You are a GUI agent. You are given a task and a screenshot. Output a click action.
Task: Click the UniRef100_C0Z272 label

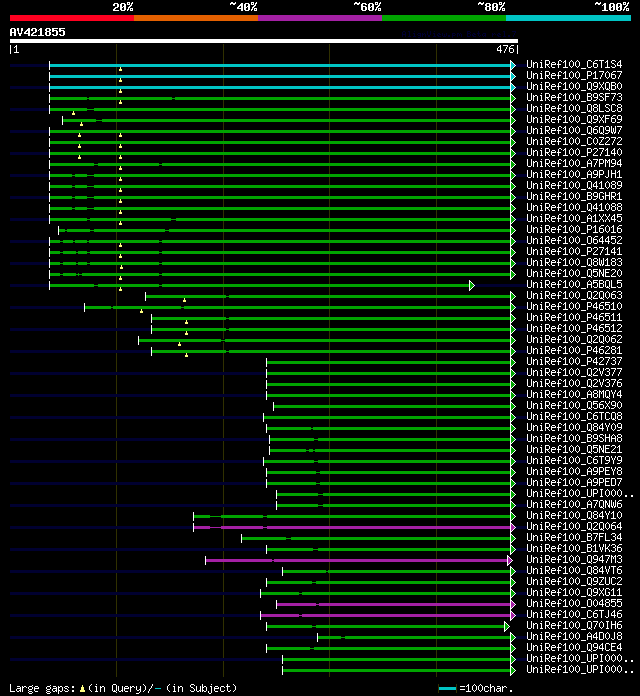574,142
